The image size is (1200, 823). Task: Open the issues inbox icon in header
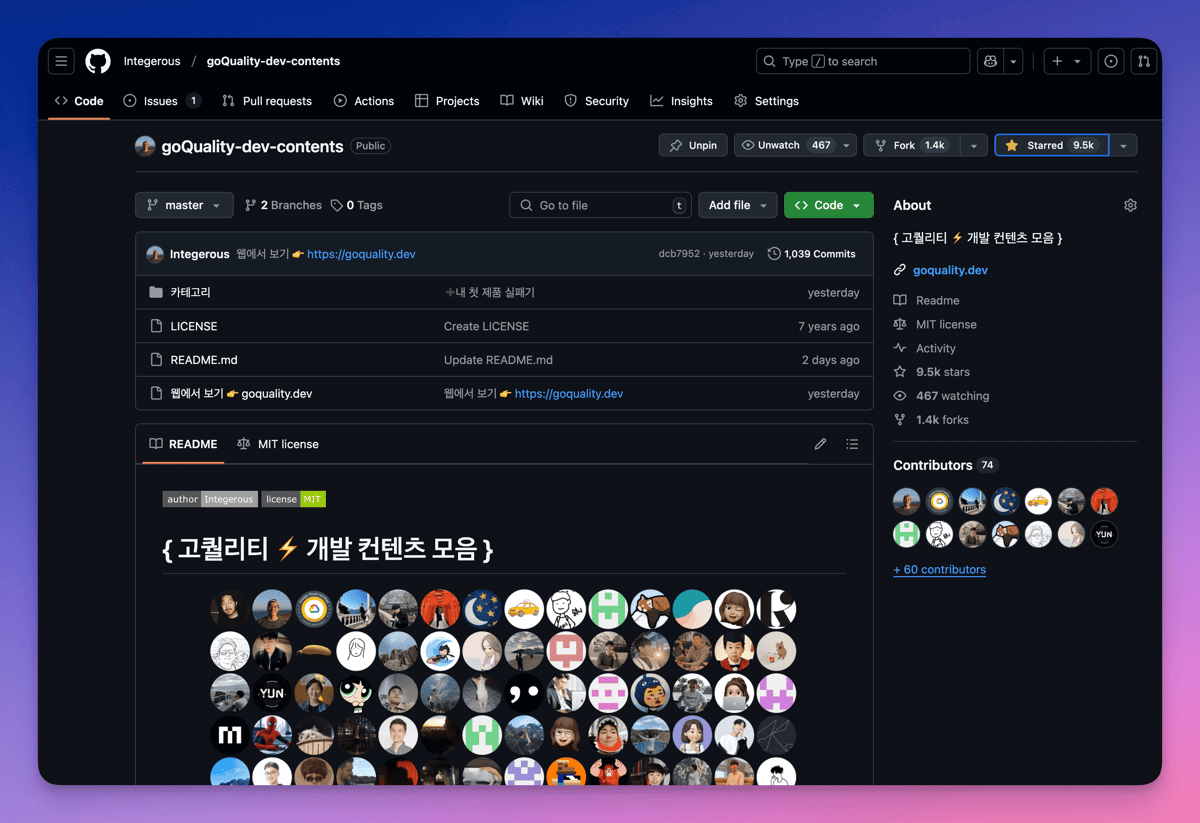[1111, 61]
